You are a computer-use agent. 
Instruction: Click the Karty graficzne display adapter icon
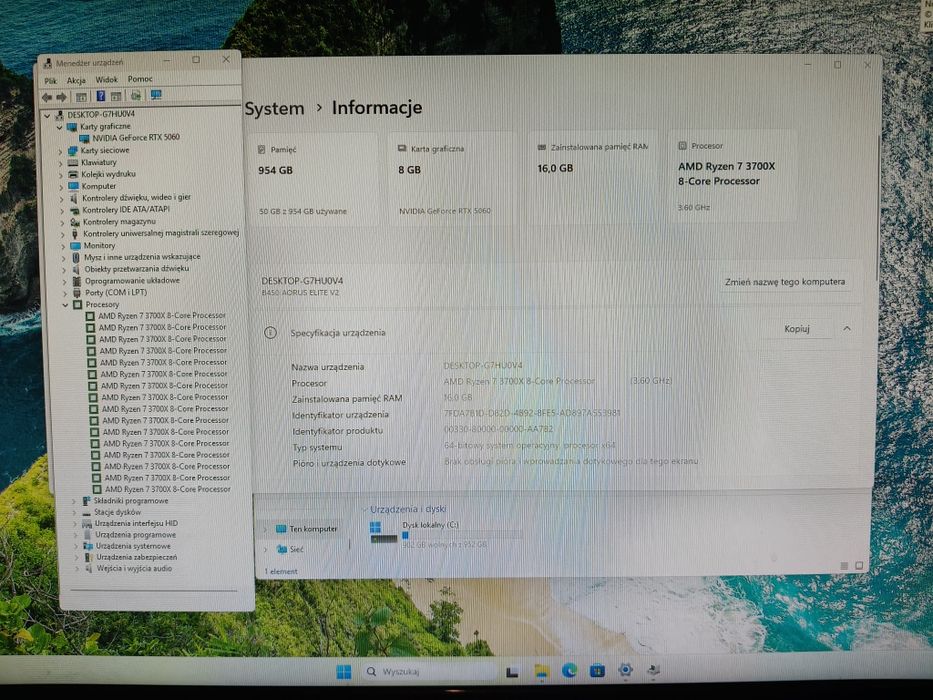pyautogui.click(x=72, y=127)
